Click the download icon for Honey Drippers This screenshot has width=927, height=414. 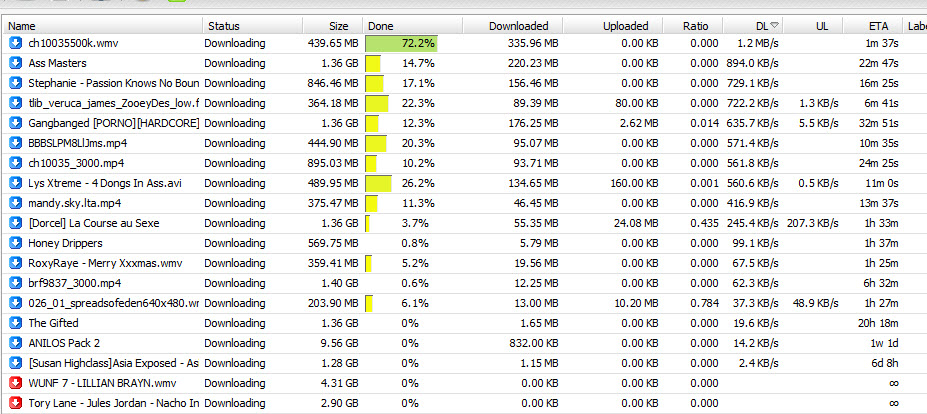[15, 243]
